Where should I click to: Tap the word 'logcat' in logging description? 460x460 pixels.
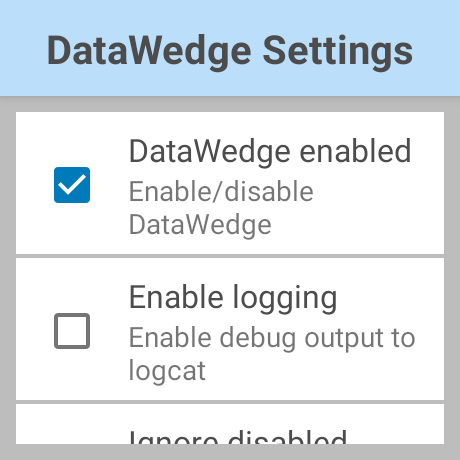coord(167,371)
